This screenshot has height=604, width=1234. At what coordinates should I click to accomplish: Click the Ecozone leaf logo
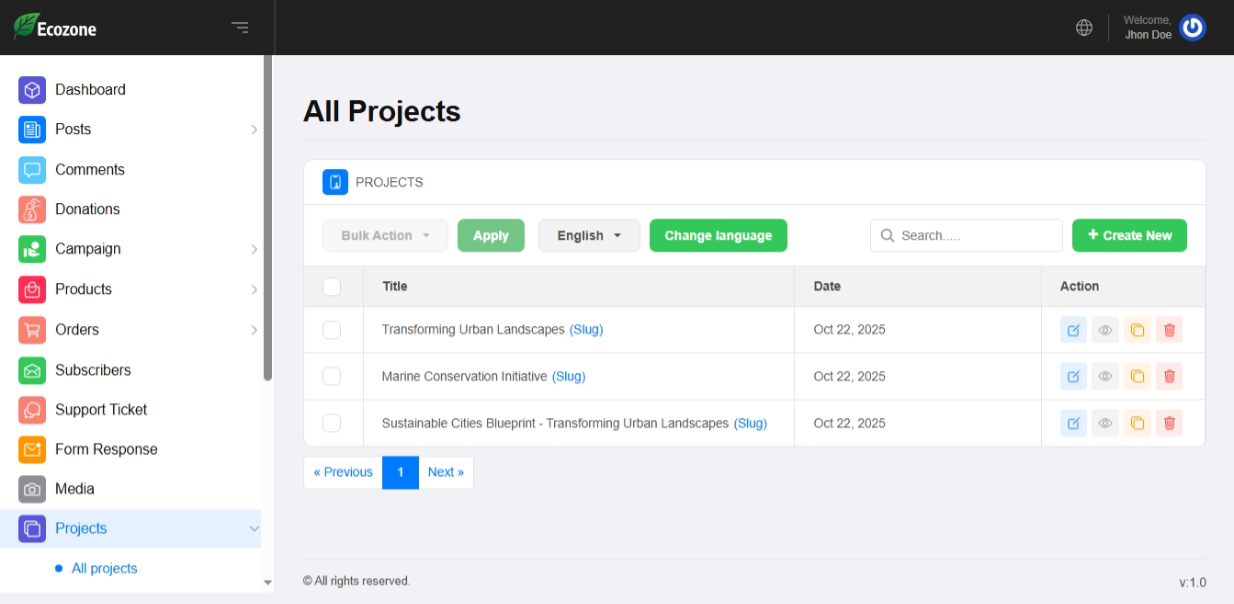(26, 27)
